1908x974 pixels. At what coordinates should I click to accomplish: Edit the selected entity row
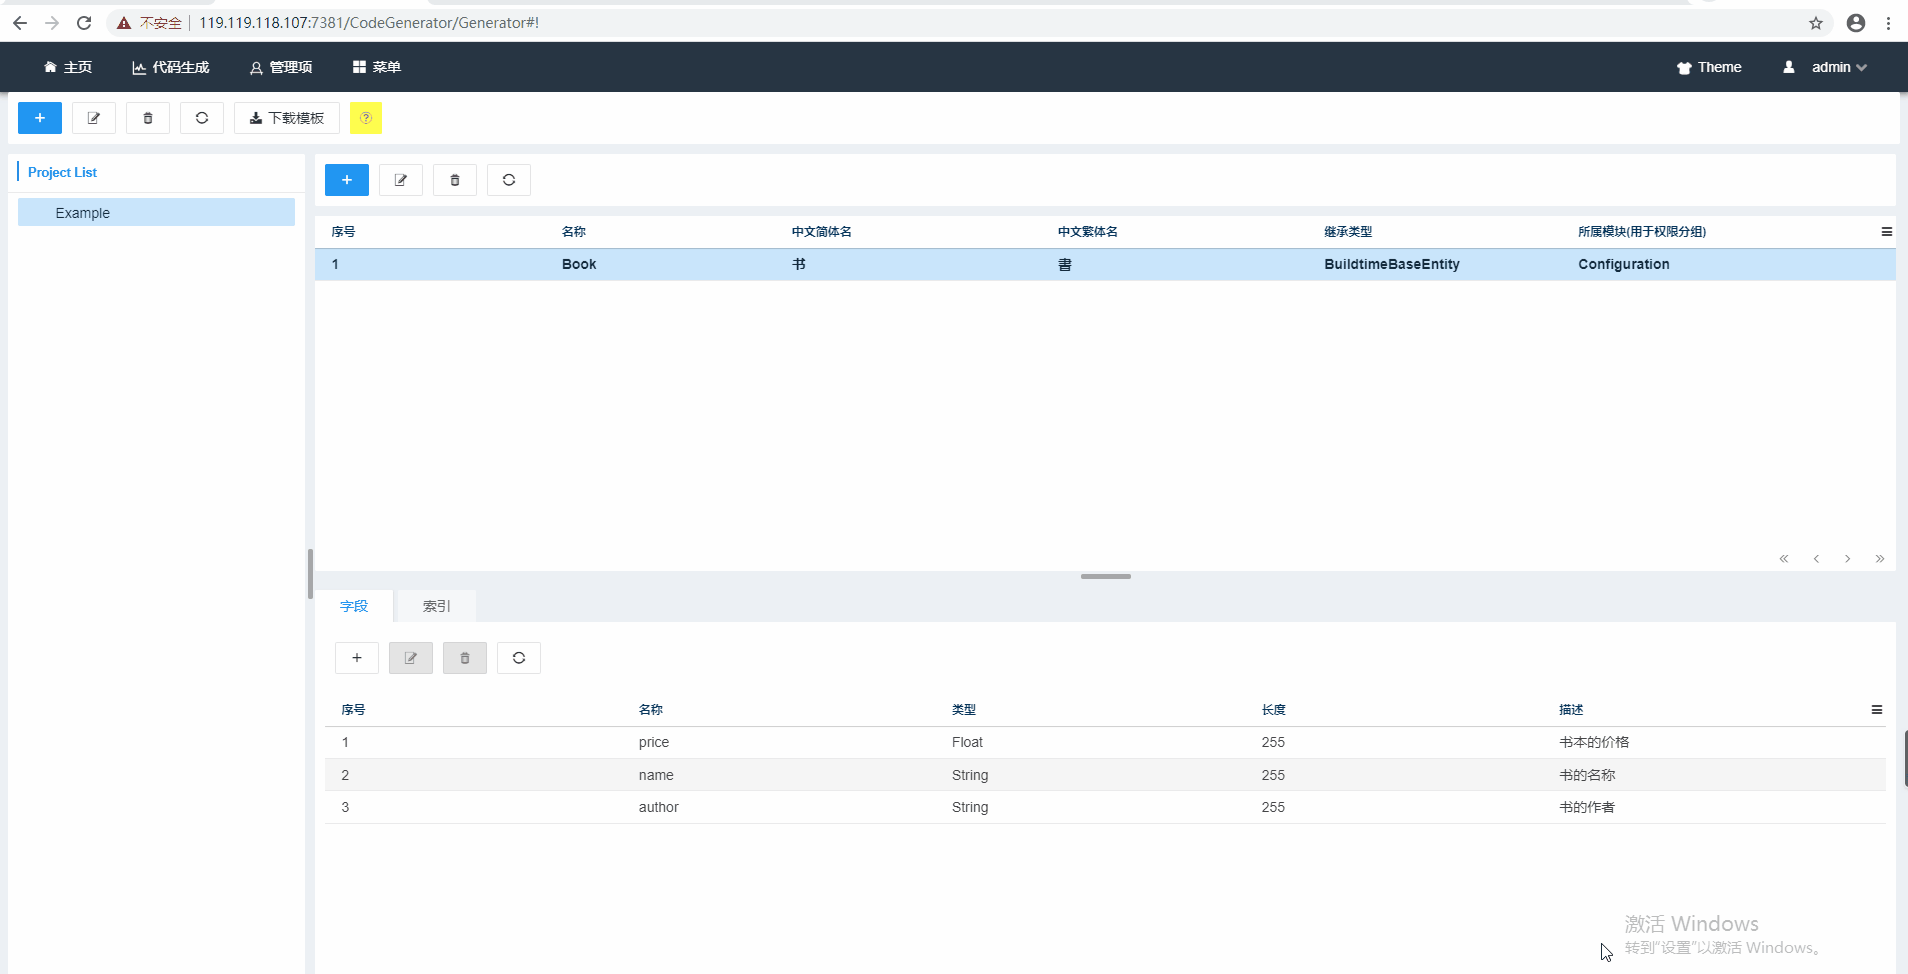[x=401, y=180]
